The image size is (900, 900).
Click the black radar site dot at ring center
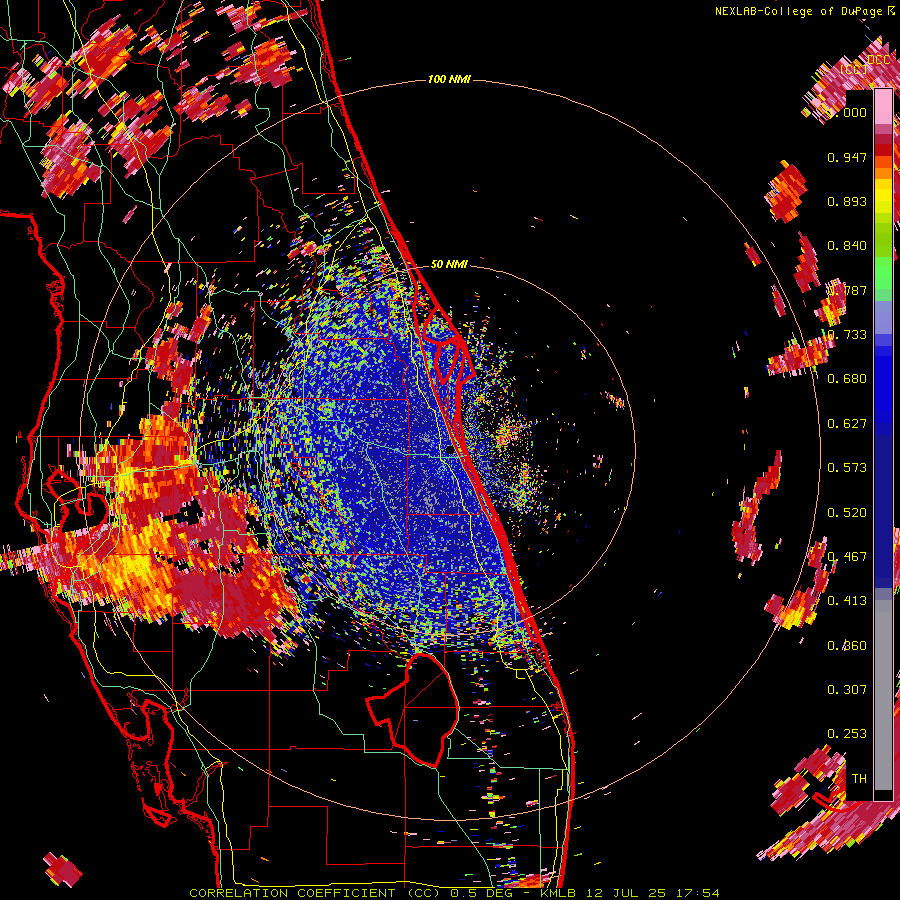[450, 451]
